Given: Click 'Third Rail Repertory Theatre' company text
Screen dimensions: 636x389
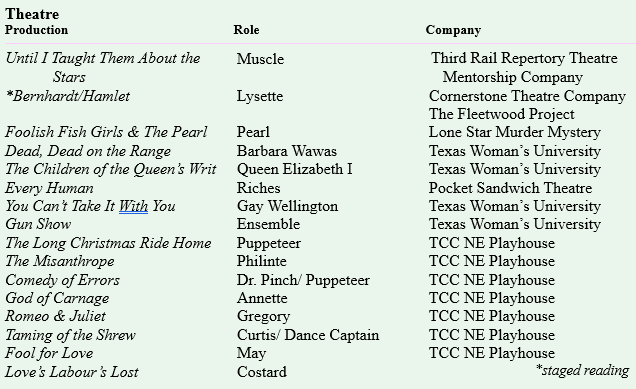Looking at the screenshot, I should coord(524,58).
